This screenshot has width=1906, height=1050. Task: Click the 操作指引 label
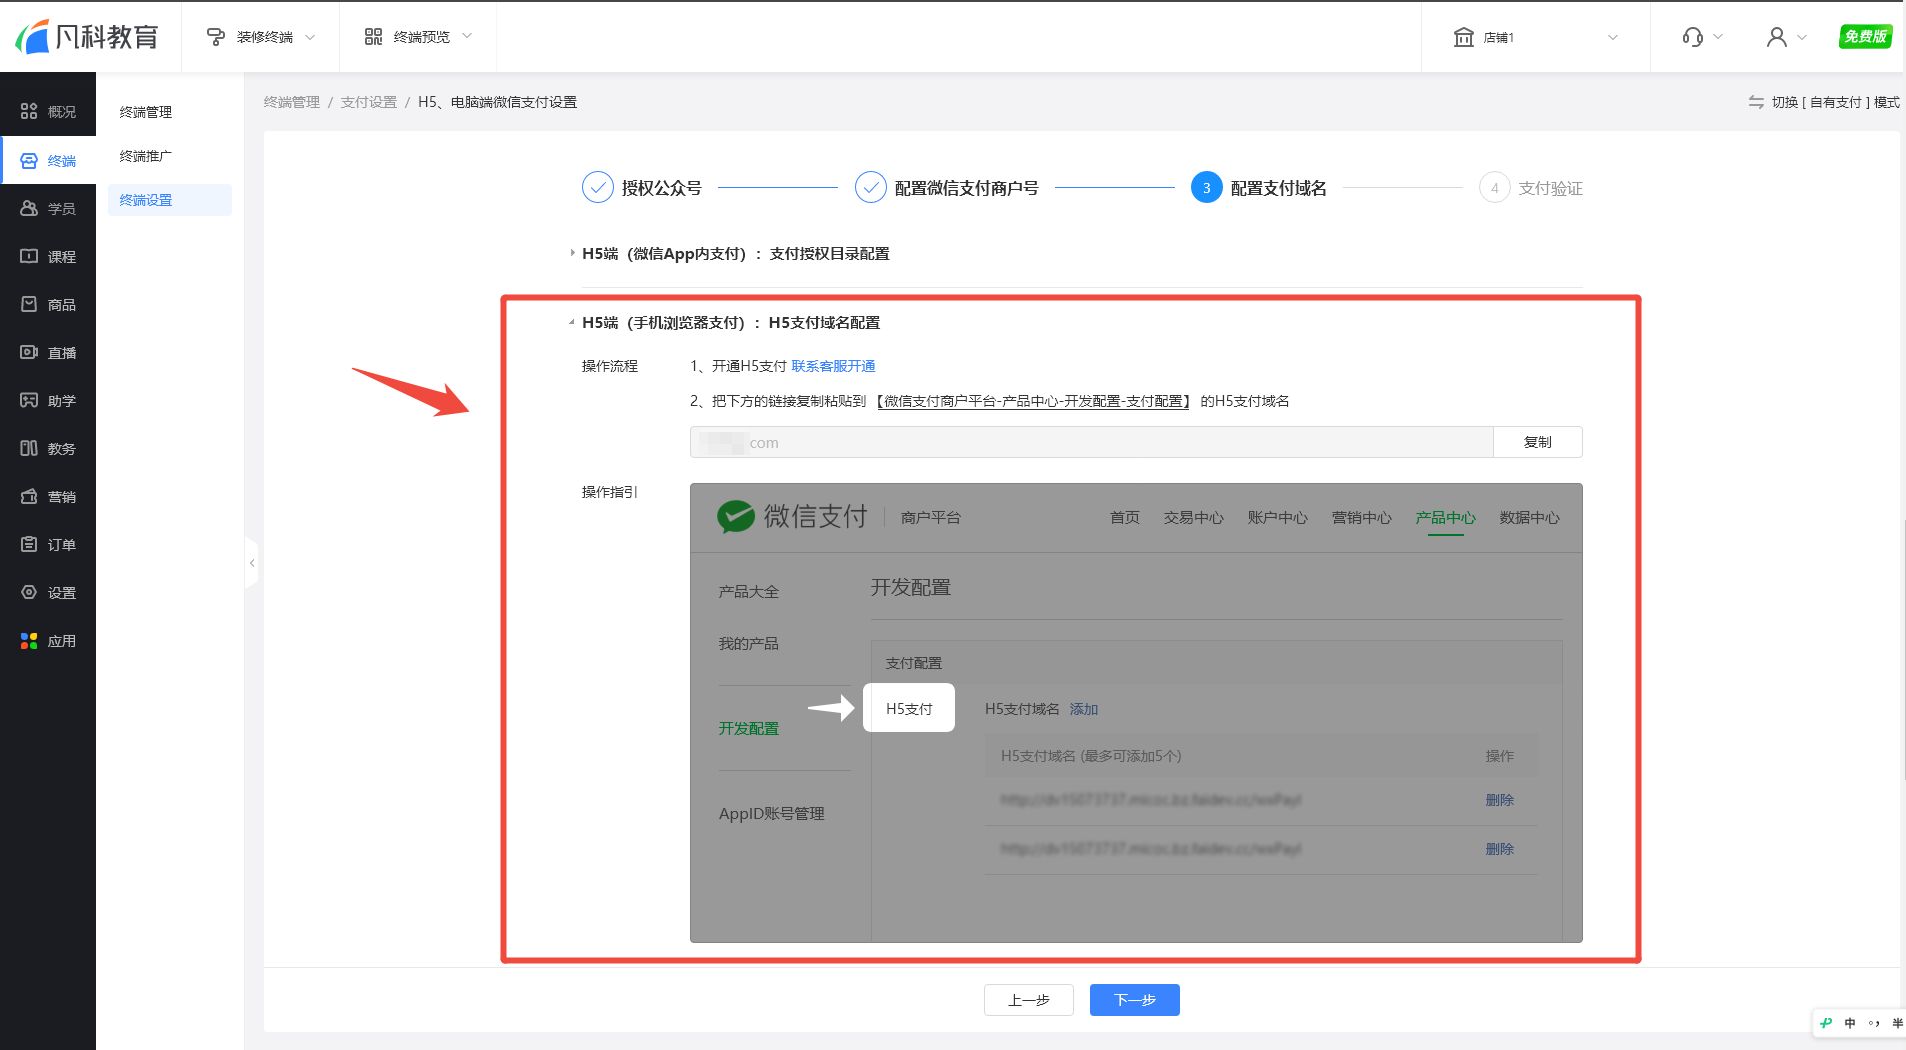(610, 492)
